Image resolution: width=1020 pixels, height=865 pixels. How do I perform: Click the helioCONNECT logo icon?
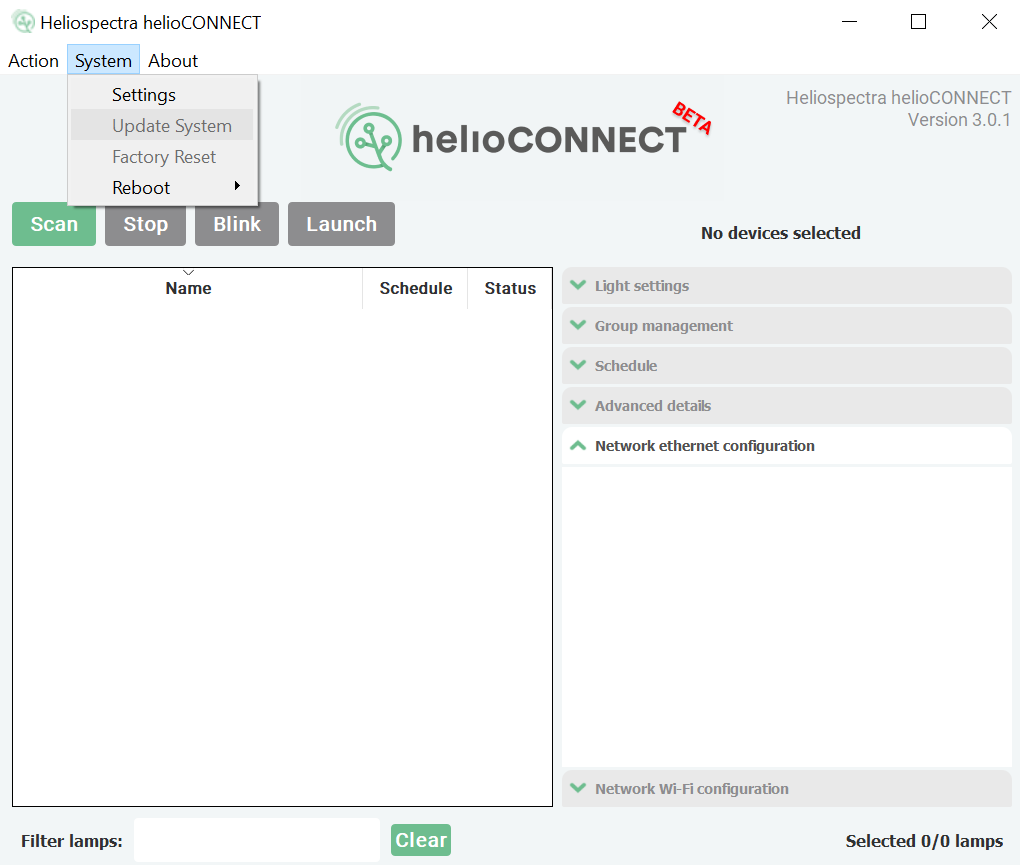point(369,138)
